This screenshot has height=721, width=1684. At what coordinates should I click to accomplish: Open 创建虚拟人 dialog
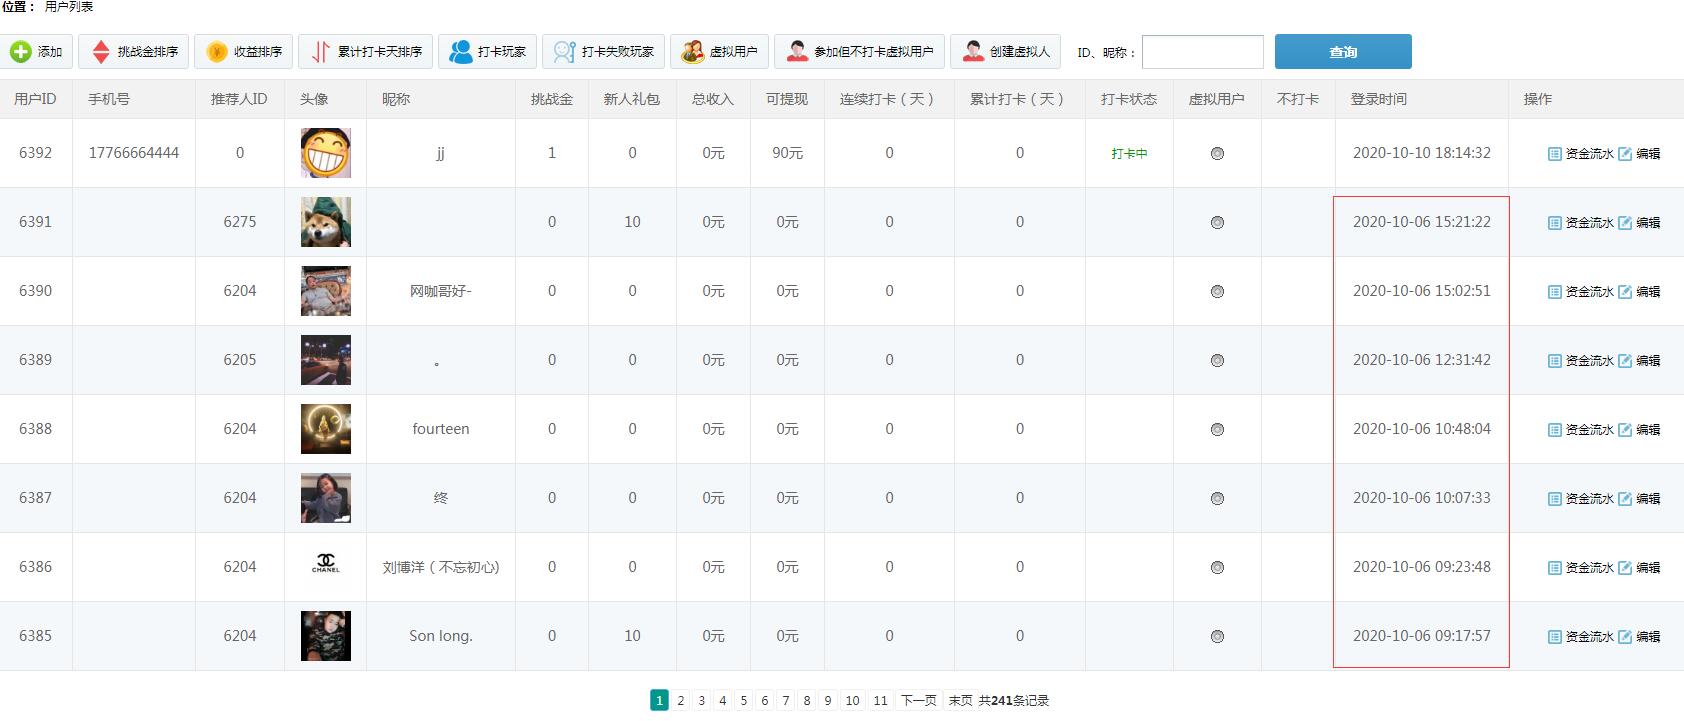[1005, 52]
